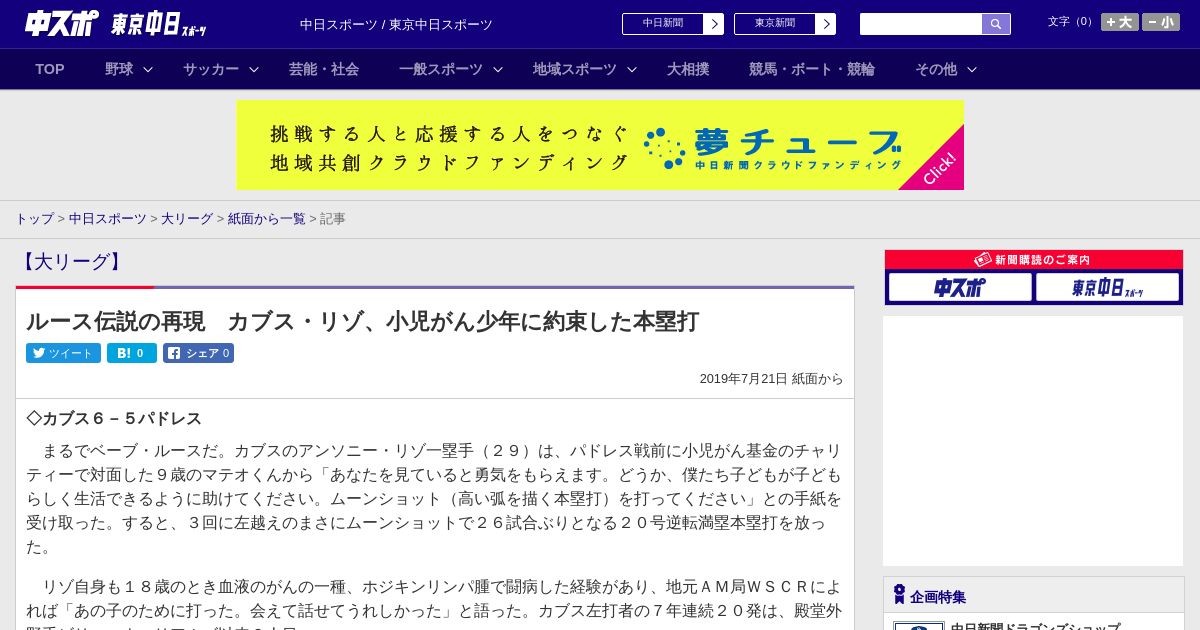Click 中日スポーツ / 東京中日スポーツ header text
The width and height of the screenshot is (1200, 630).
[396, 24]
